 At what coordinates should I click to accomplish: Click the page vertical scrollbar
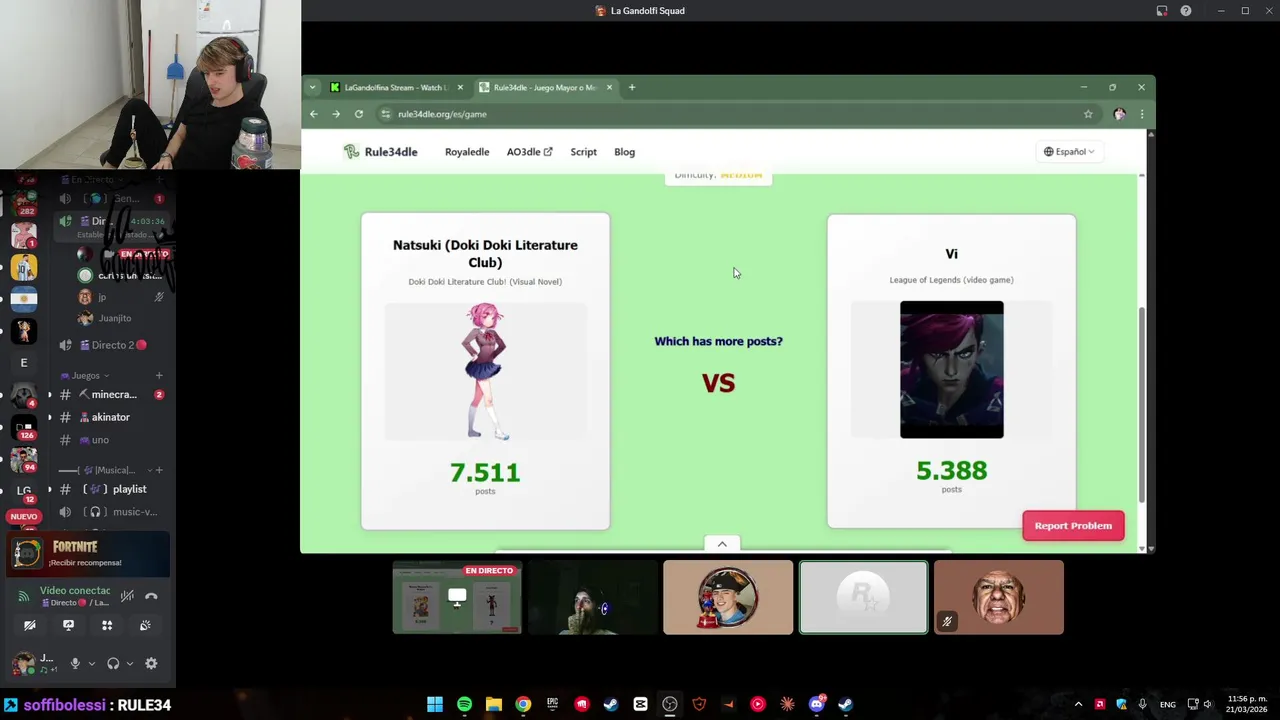click(x=1141, y=403)
